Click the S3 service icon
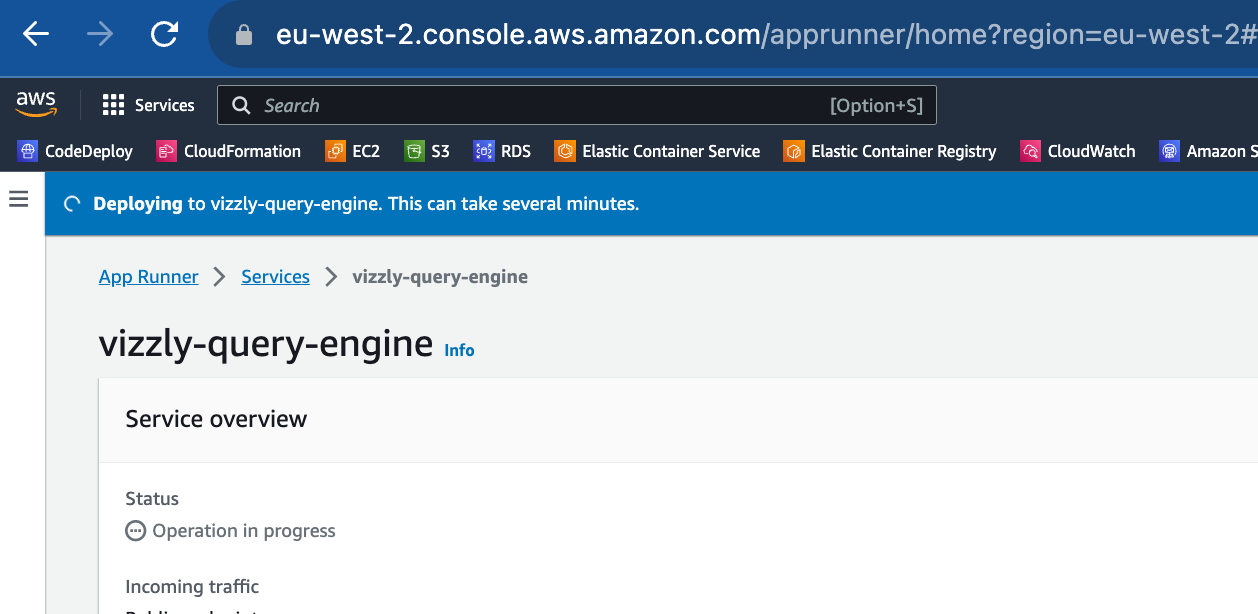Image resolution: width=1258 pixels, height=614 pixels. (414, 151)
